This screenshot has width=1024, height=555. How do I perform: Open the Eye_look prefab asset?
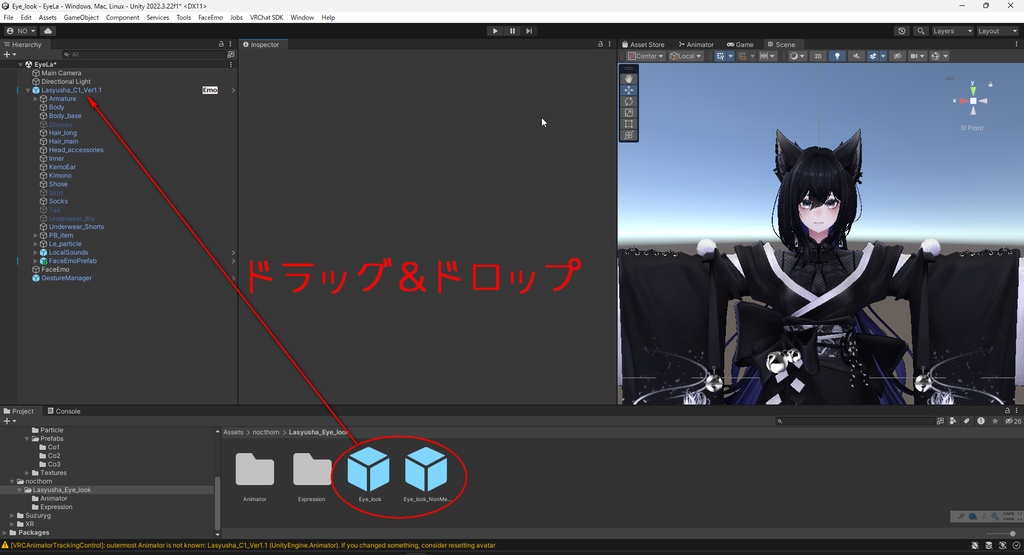click(x=369, y=474)
